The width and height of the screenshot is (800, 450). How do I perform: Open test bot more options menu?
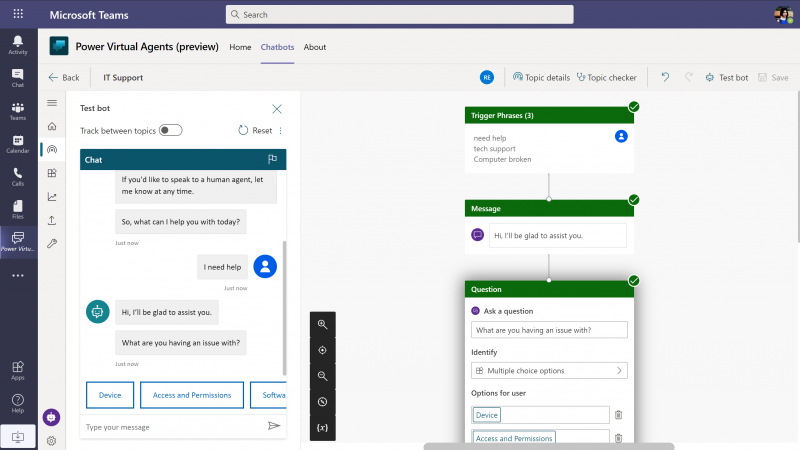[x=281, y=131]
